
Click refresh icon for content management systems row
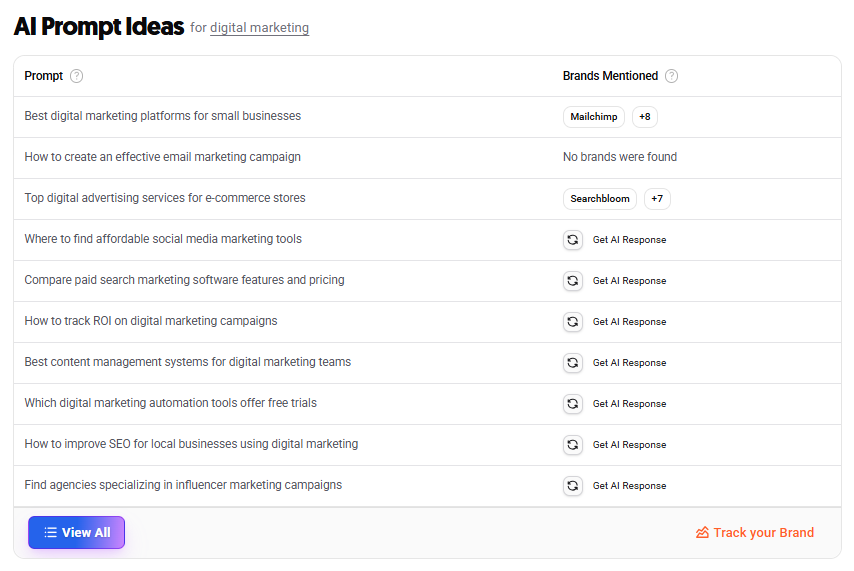(572, 363)
